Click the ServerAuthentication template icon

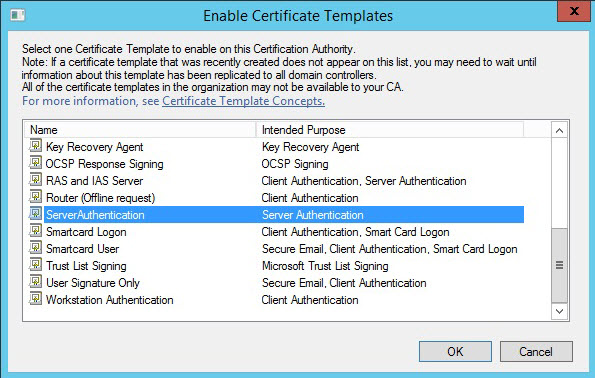(x=36, y=214)
